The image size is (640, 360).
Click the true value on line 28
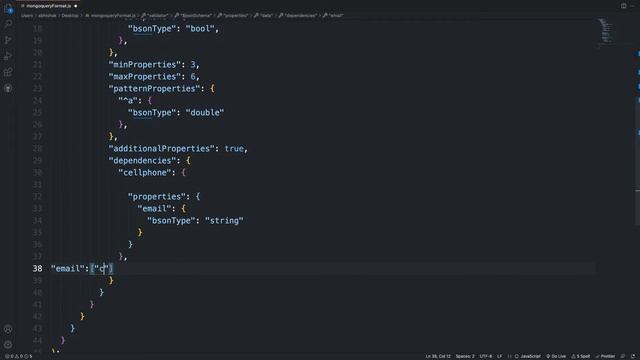(234, 149)
